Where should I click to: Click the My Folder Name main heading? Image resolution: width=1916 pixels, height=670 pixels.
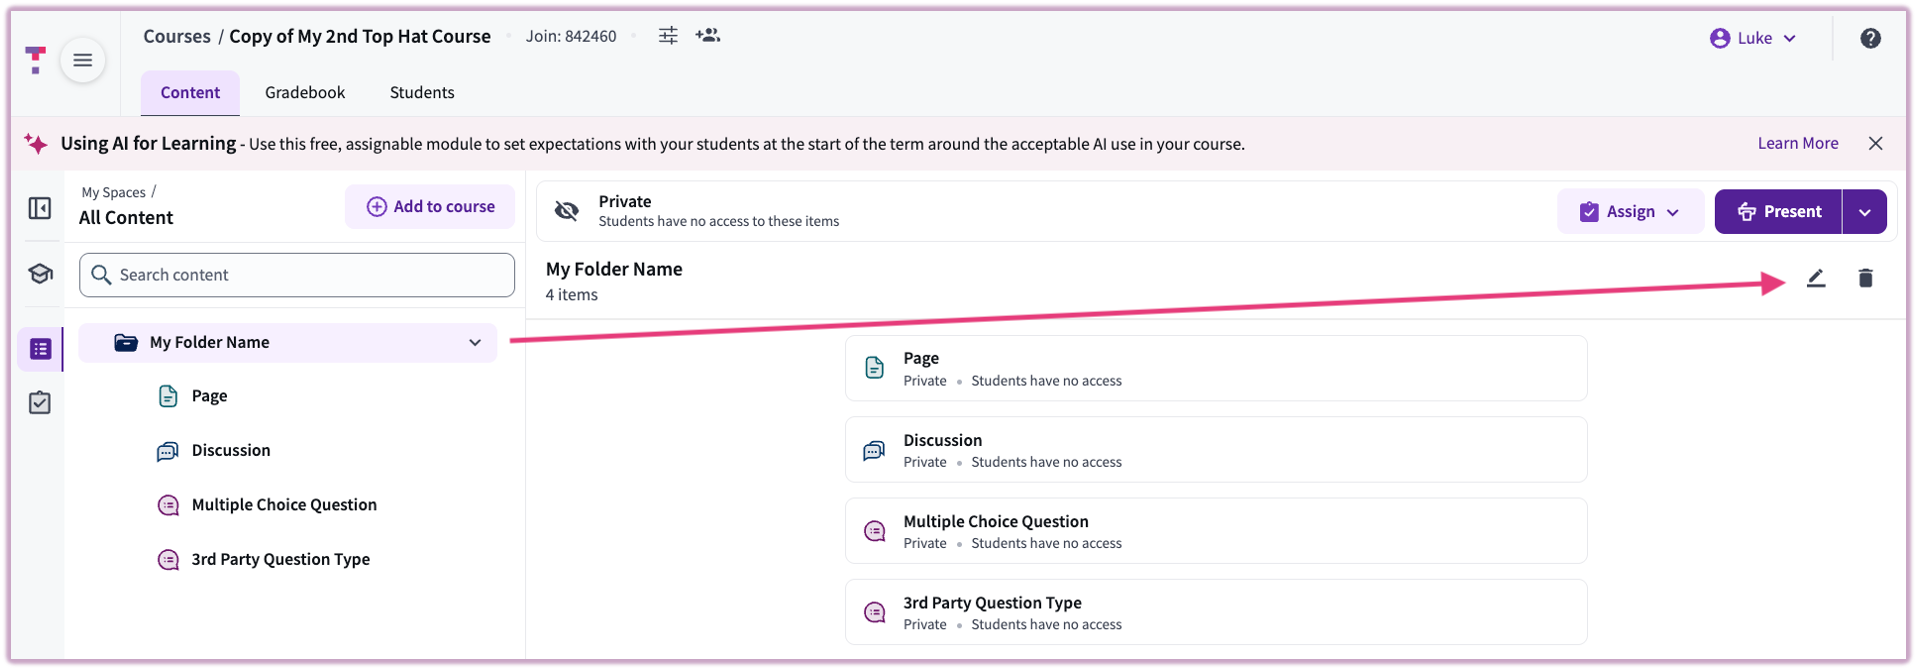click(x=614, y=269)
